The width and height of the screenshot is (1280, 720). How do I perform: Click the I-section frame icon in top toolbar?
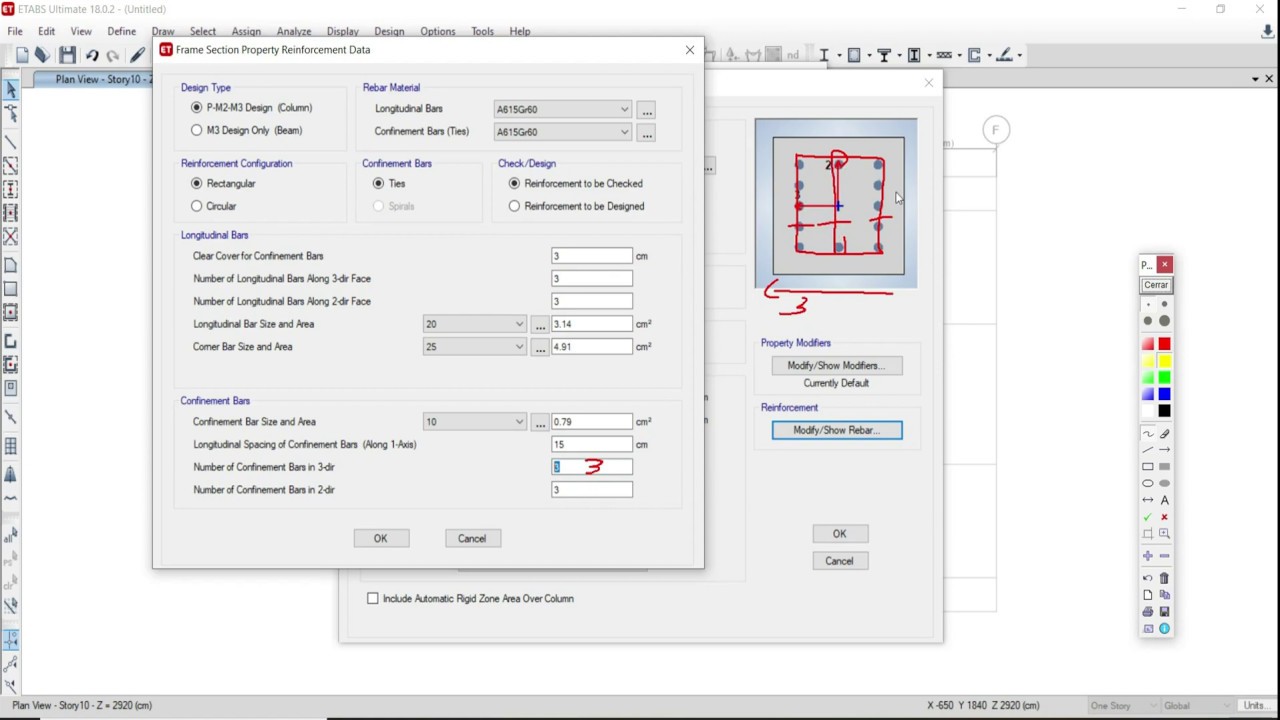[823, 55]
